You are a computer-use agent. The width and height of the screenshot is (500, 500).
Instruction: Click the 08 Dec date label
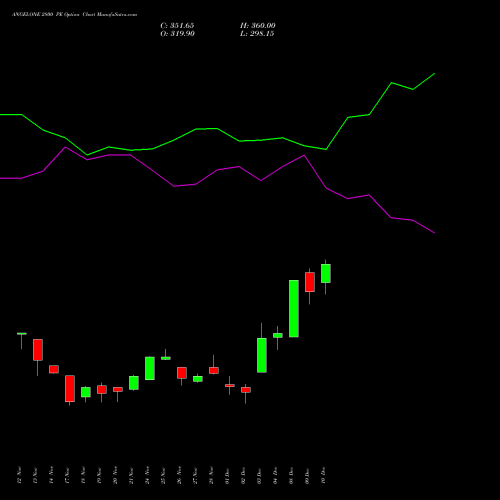tap(291, 475)
